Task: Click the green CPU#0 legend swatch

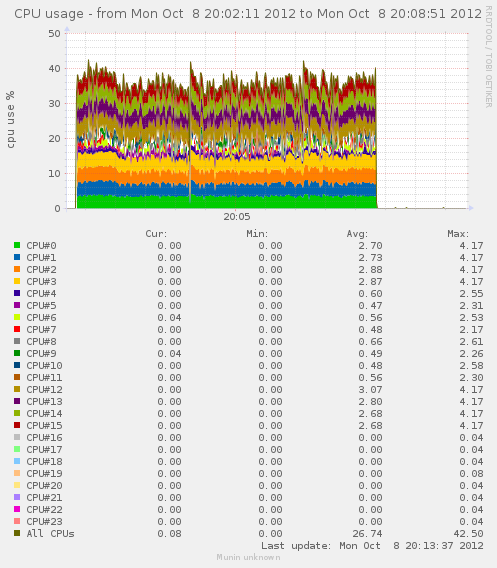Action: click(17, 245)
